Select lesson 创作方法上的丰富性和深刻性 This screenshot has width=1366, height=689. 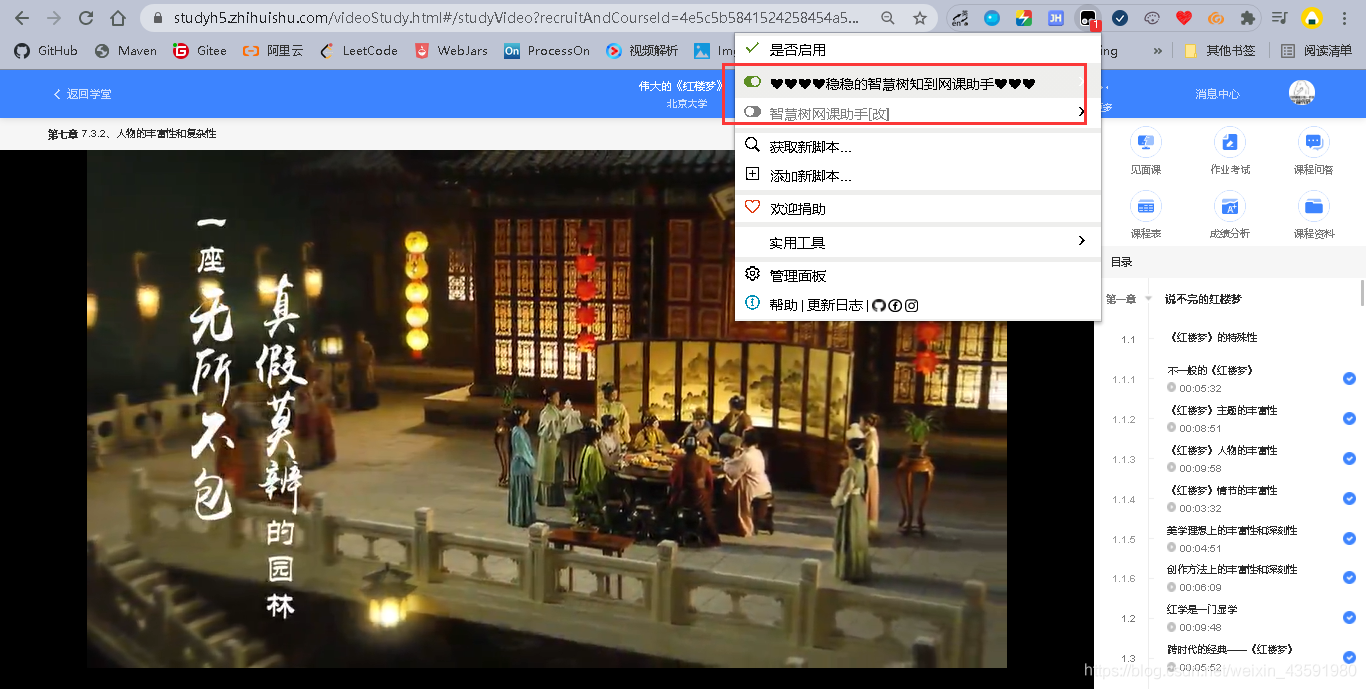[x=1232, y=569]
